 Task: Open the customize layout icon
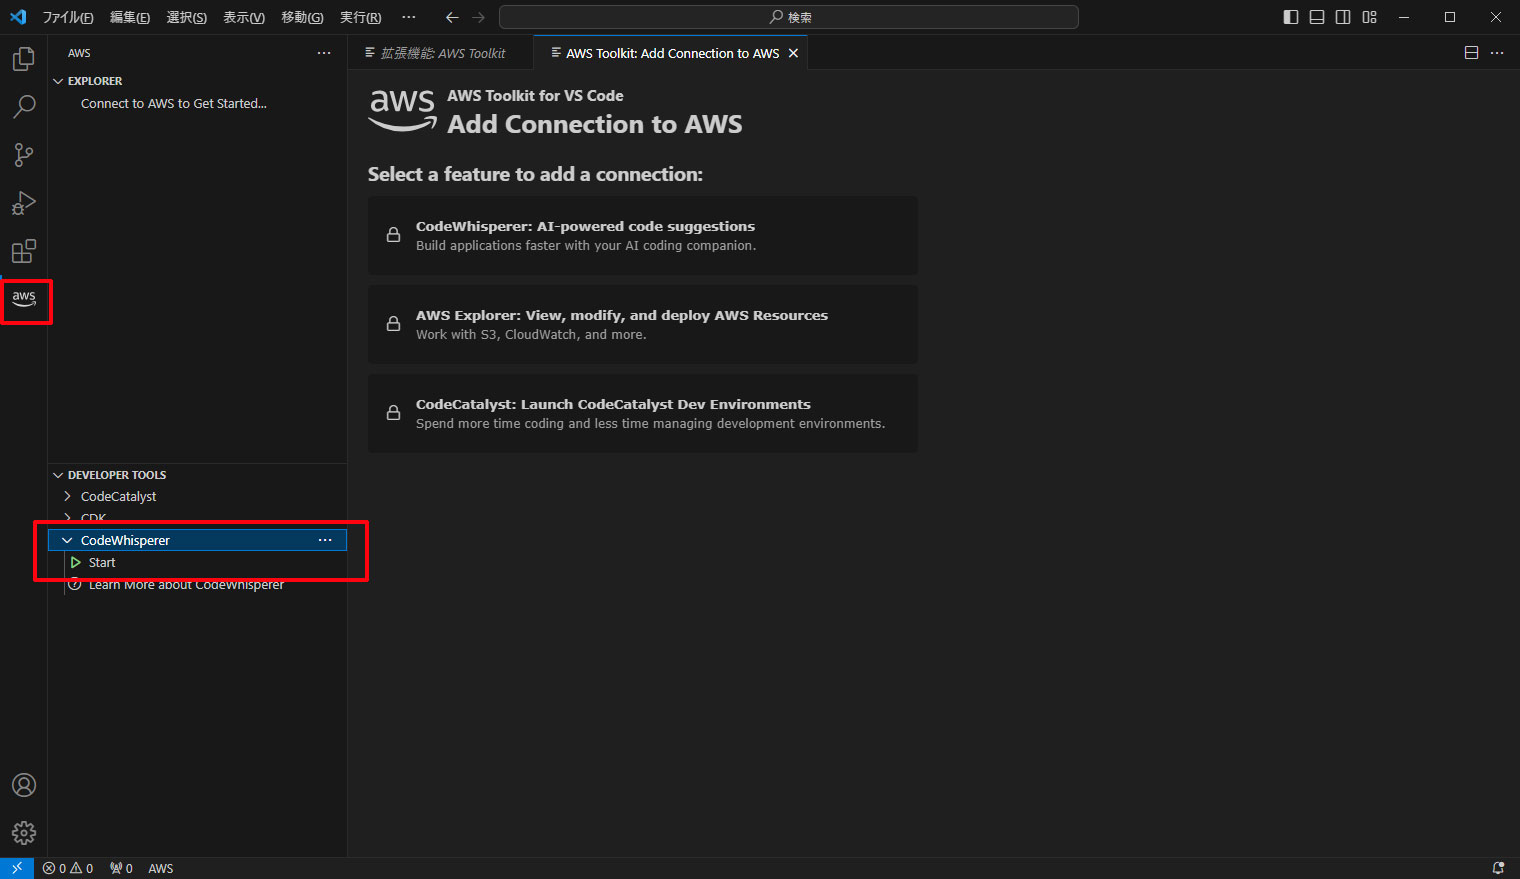pyautogui.click(x=1370, y=17)
